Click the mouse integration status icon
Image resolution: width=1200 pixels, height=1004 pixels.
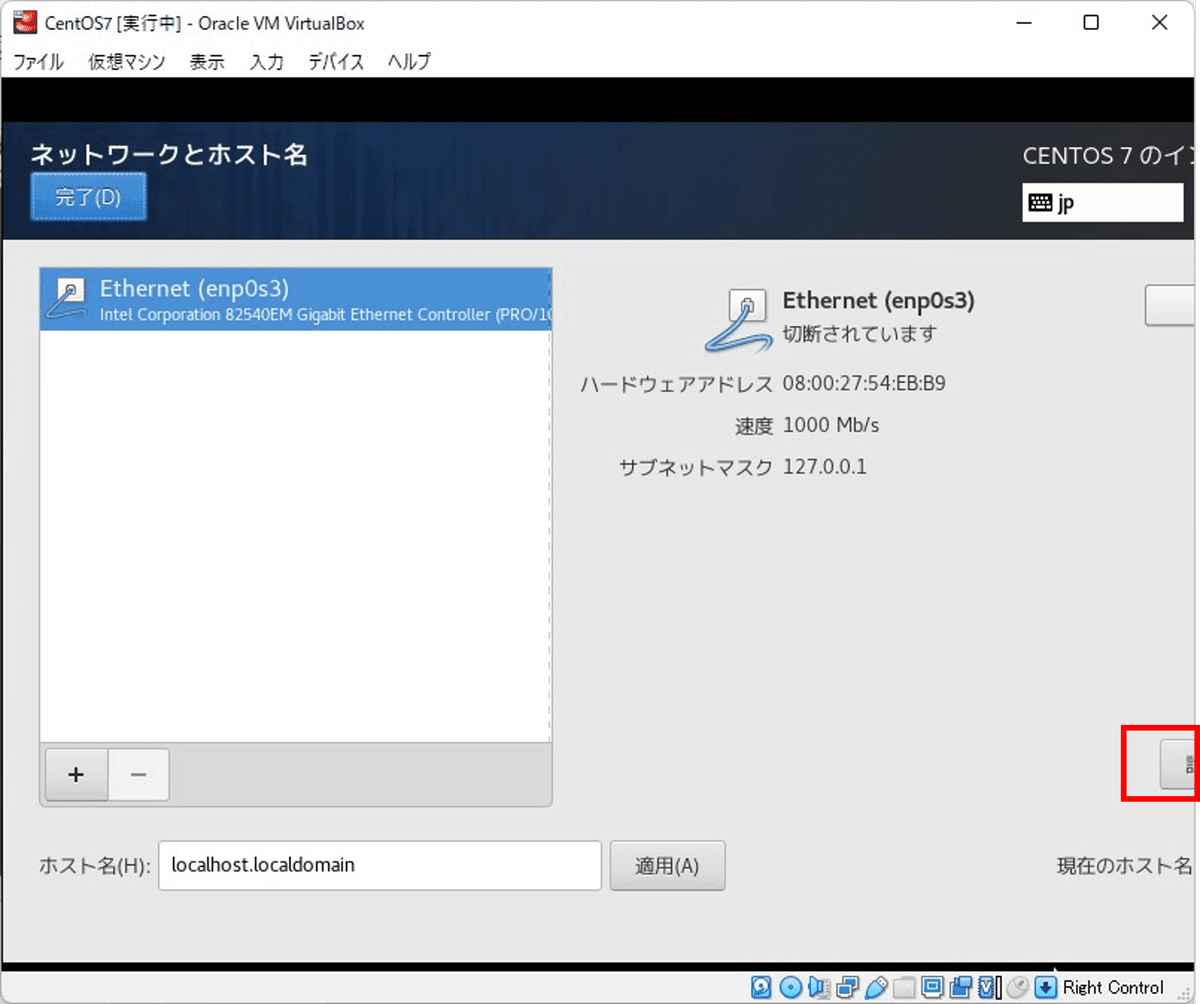1018,988
